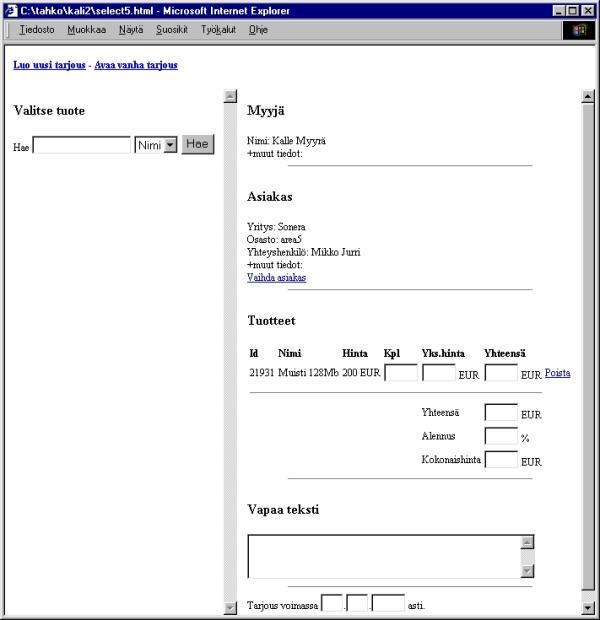The width and height of the screenshot is (600, 620).
Task: Open the Suosikit menu
Action: pos(172,30)
